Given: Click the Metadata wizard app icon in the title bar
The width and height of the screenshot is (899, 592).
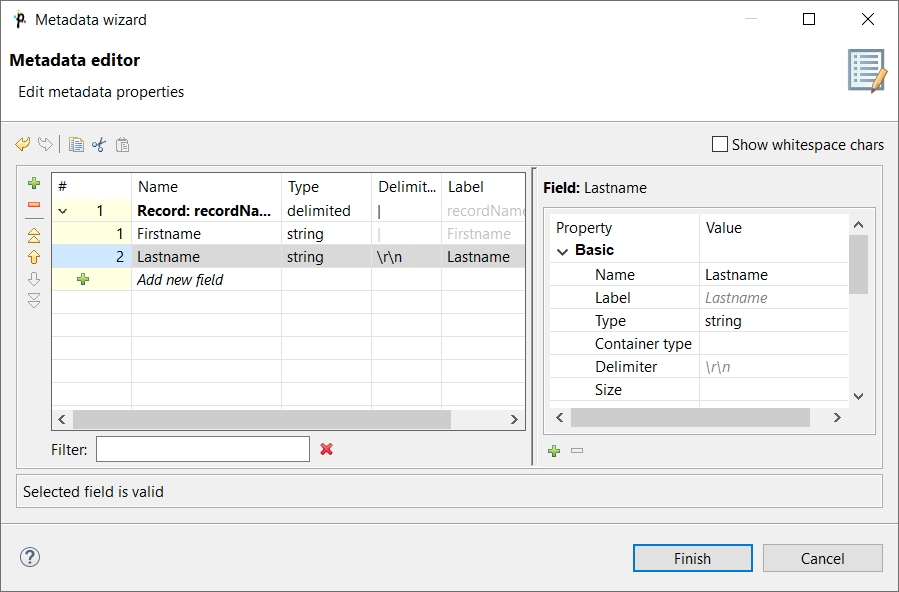Looking at the screenshot, I should 20,19.
